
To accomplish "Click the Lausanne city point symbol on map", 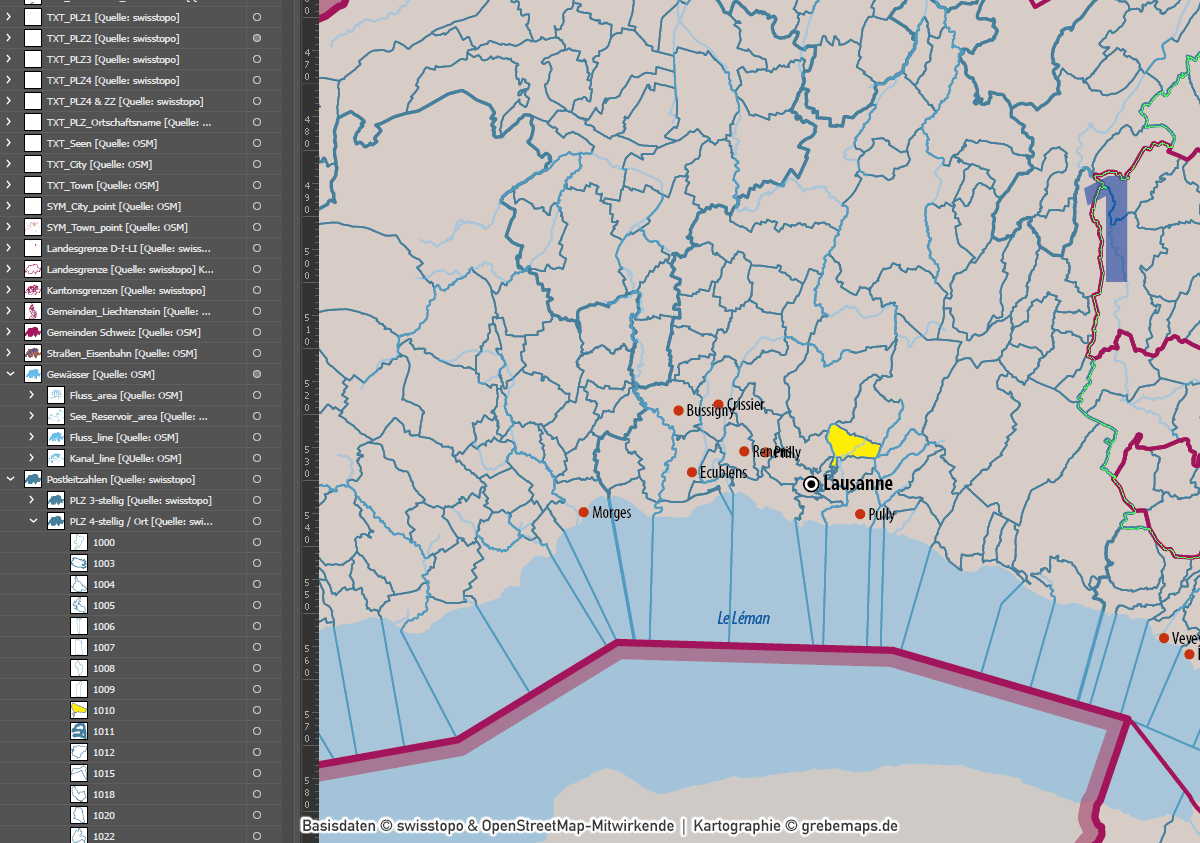I will point(811,484).
